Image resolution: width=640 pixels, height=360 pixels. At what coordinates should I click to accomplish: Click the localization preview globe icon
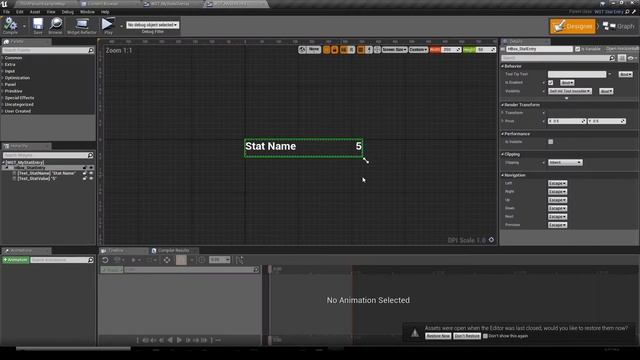point(302,50)
